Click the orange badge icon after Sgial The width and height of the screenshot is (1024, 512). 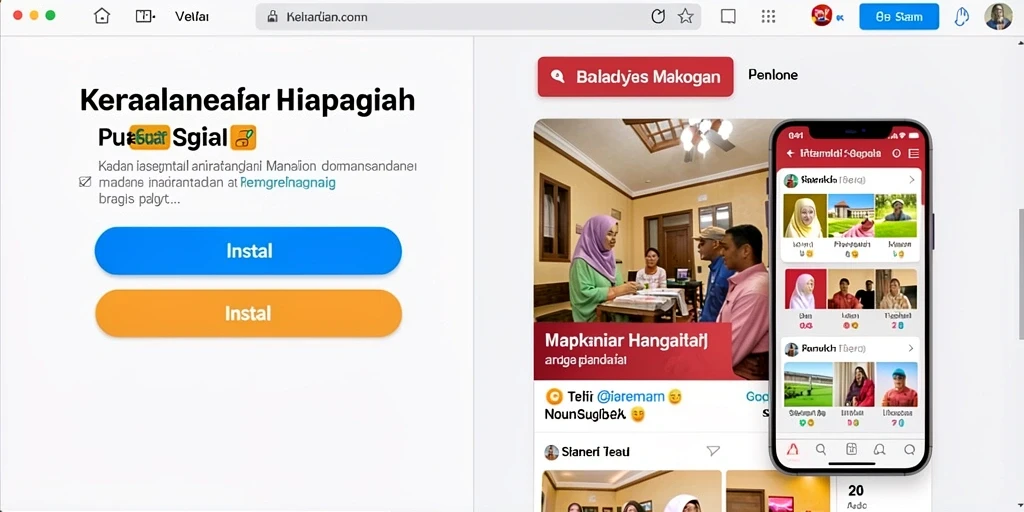click(243, 138)
